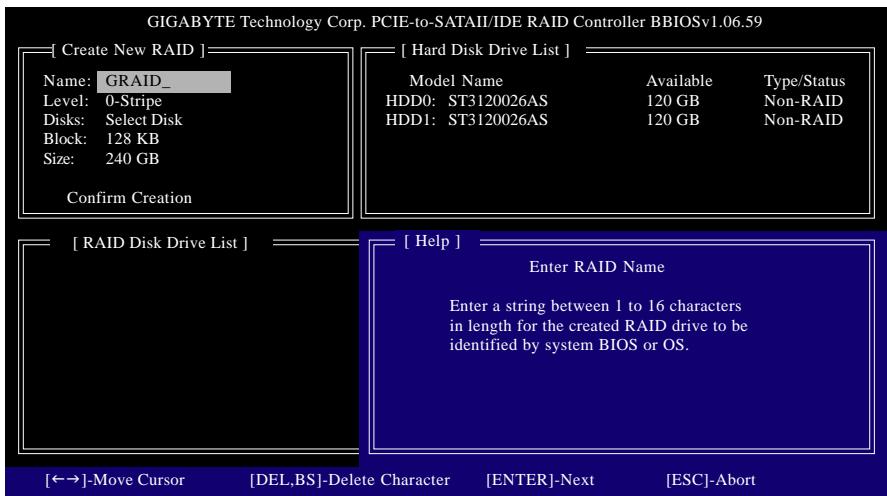Select the Name field containing GRAID_
This screenshot has width=887, height=496.
pos(164,81)
